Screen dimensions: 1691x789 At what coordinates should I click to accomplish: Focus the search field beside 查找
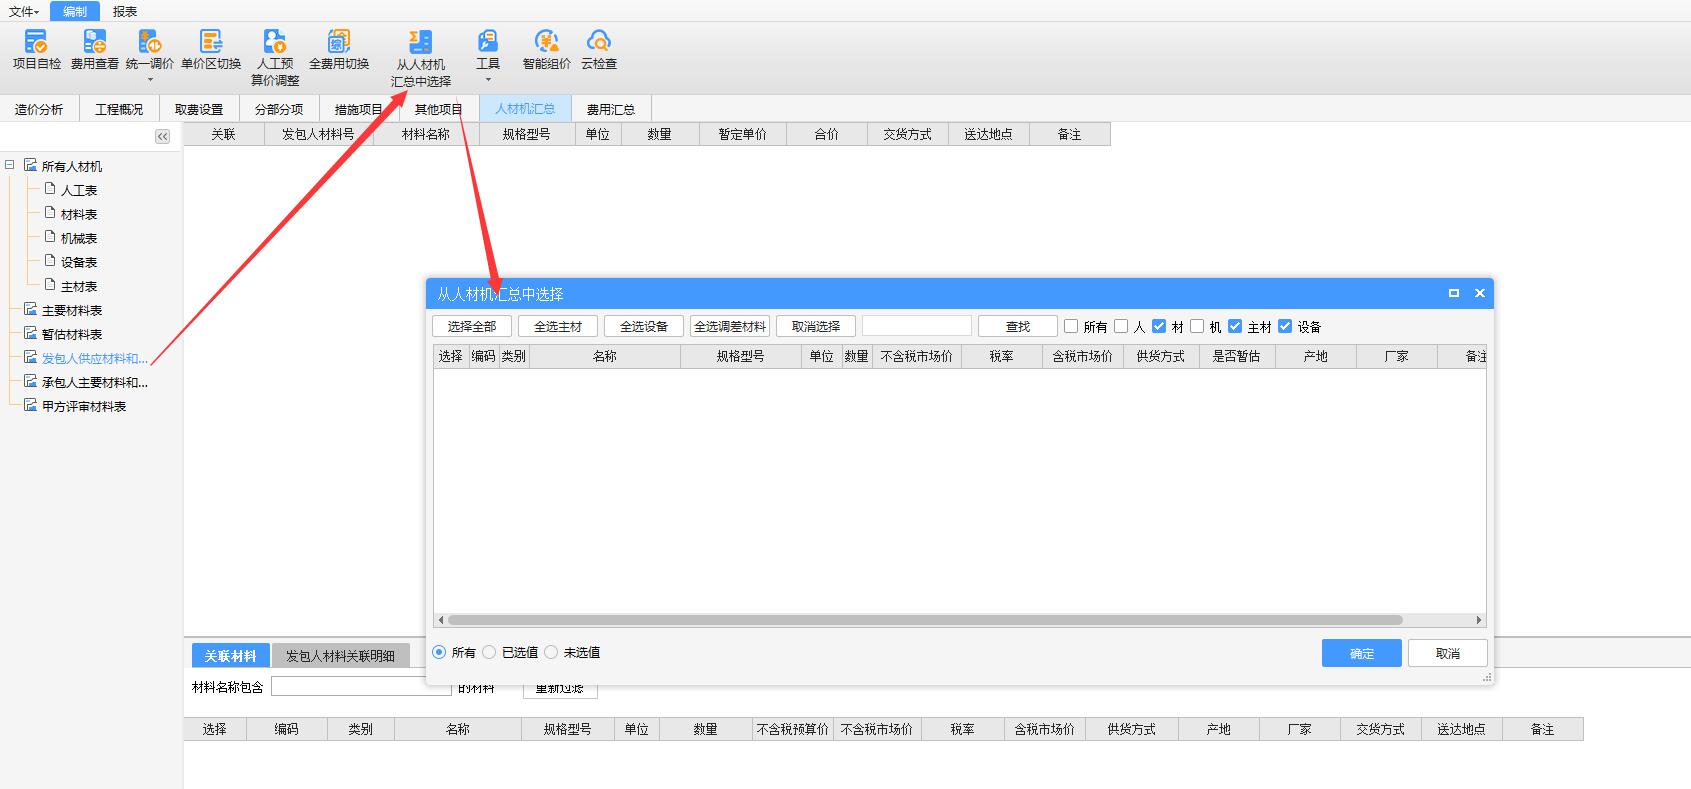tap(917, 326)
